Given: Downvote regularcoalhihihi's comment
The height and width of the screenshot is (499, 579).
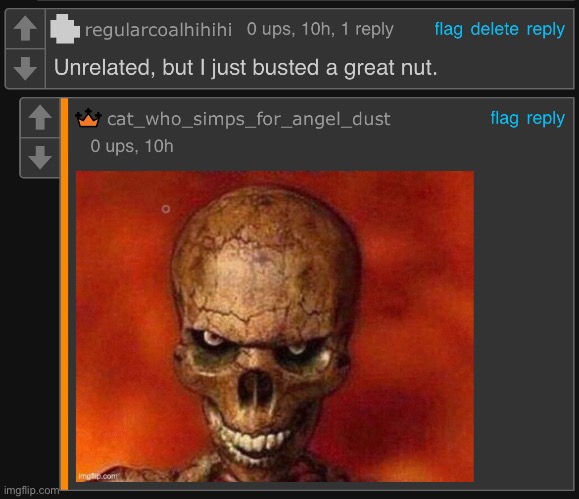Looking at the screenshot, I should coord(25,68).
